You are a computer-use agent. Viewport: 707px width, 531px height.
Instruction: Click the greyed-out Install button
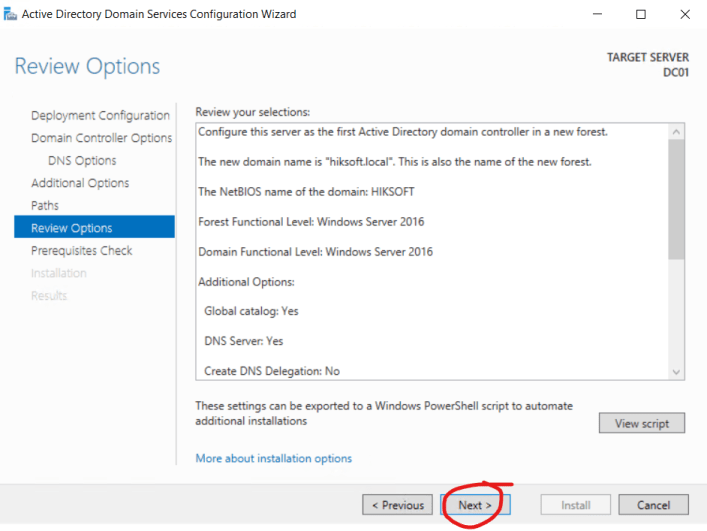(x=575, y=505)
